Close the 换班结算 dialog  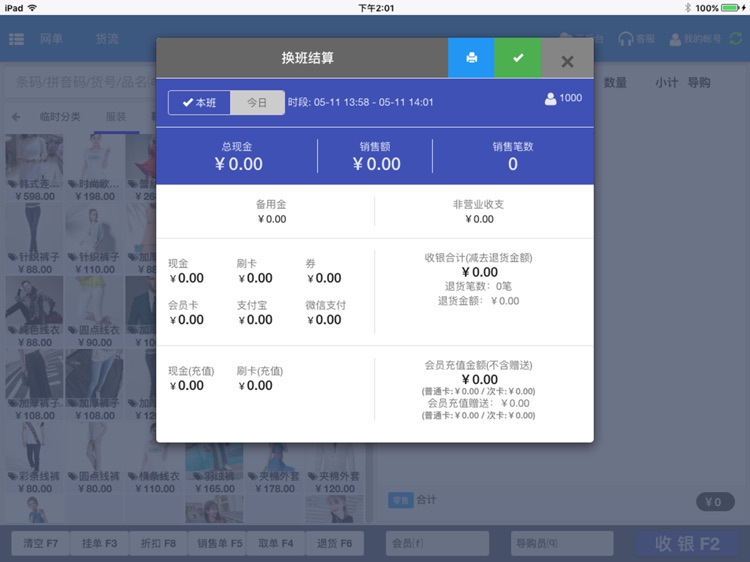coord(567,61)
